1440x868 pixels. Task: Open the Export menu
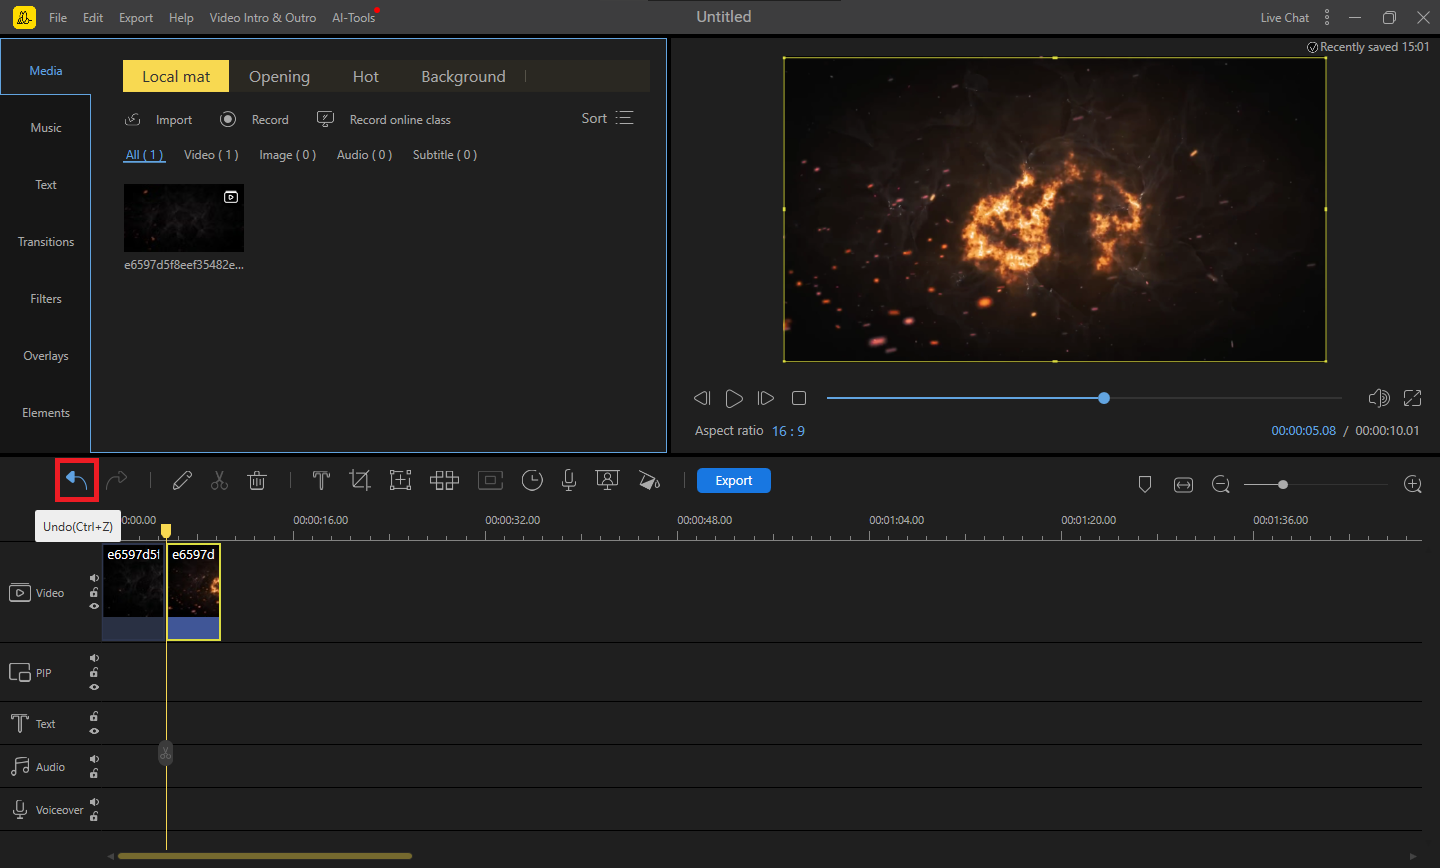click(x=136, y=17)
